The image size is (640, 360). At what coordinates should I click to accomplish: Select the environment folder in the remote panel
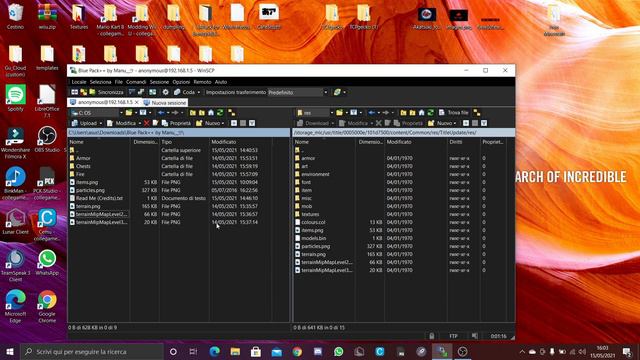point(315,174)
